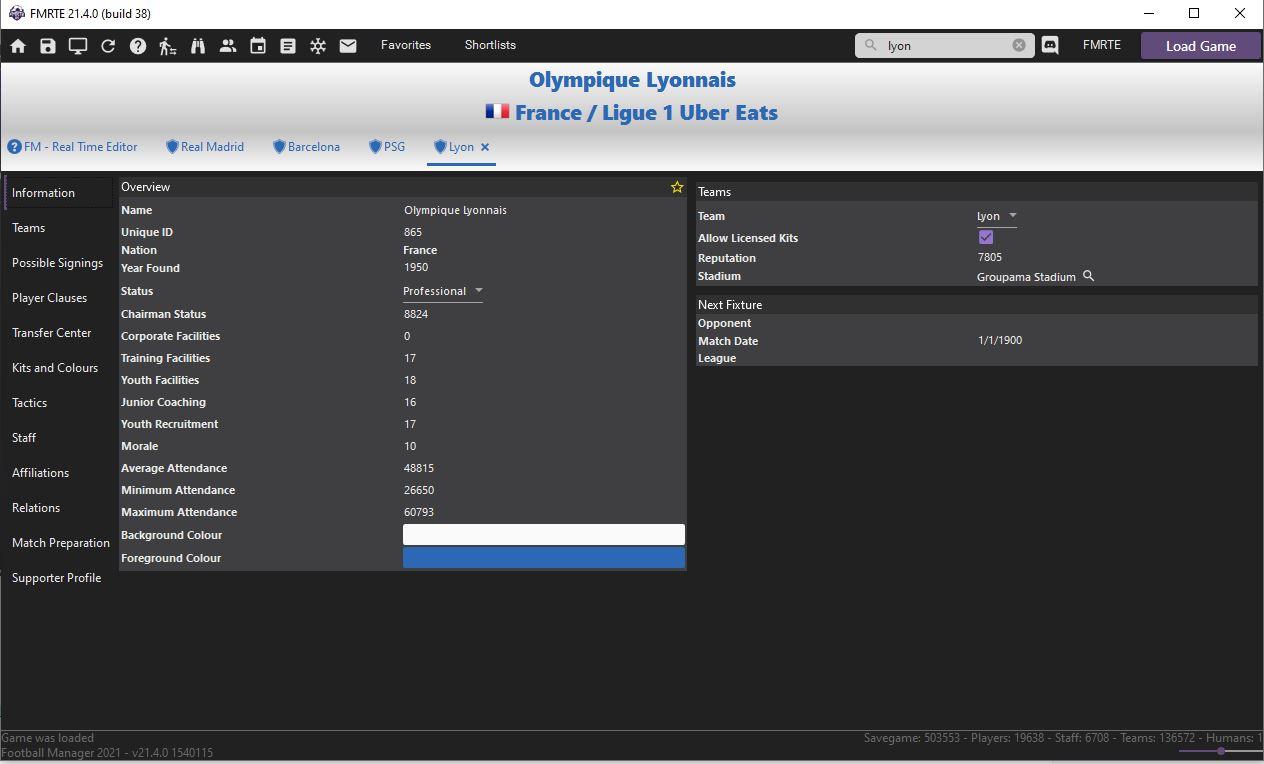Image resolution: width=1264 pixels, height=764 pixels.
Task: Adjust the zoom slider in status bar
Action: 1220,751
